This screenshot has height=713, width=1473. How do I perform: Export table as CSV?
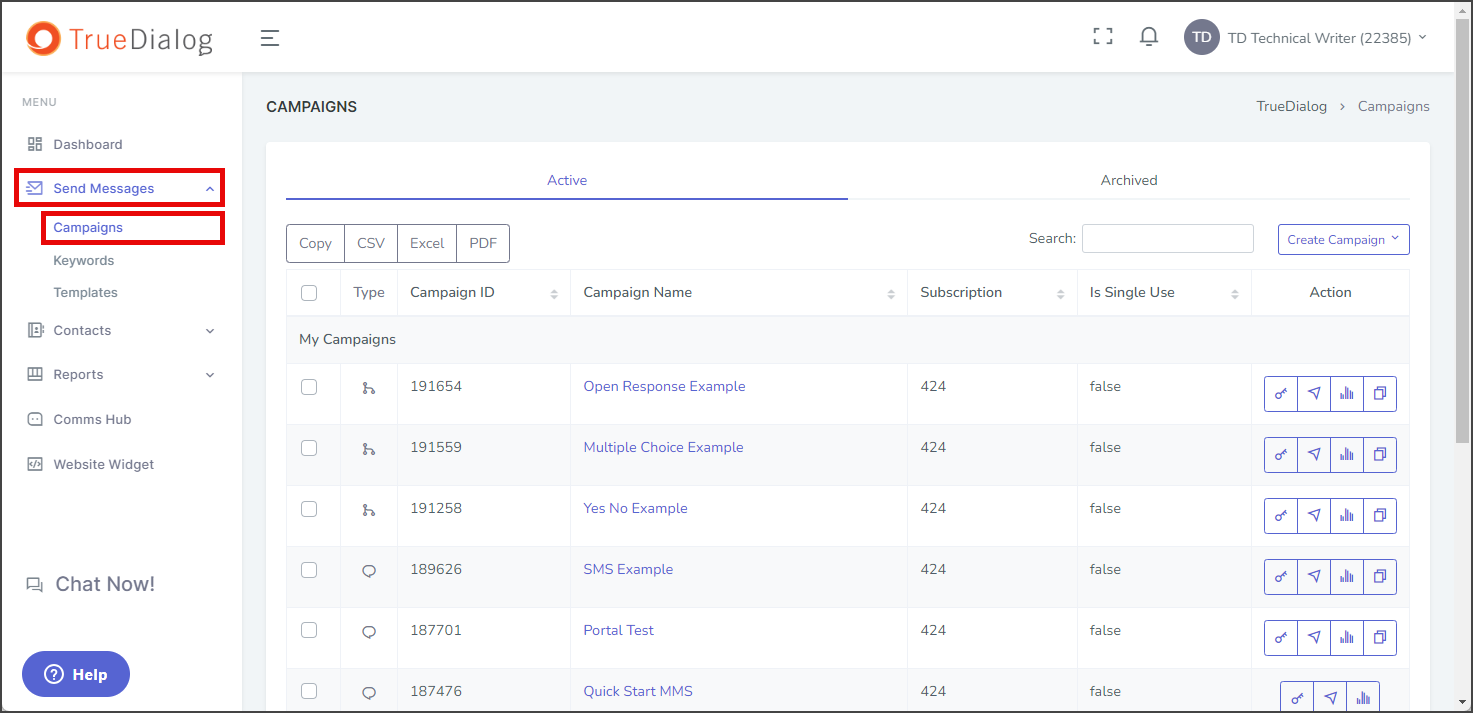click(371, 243)
